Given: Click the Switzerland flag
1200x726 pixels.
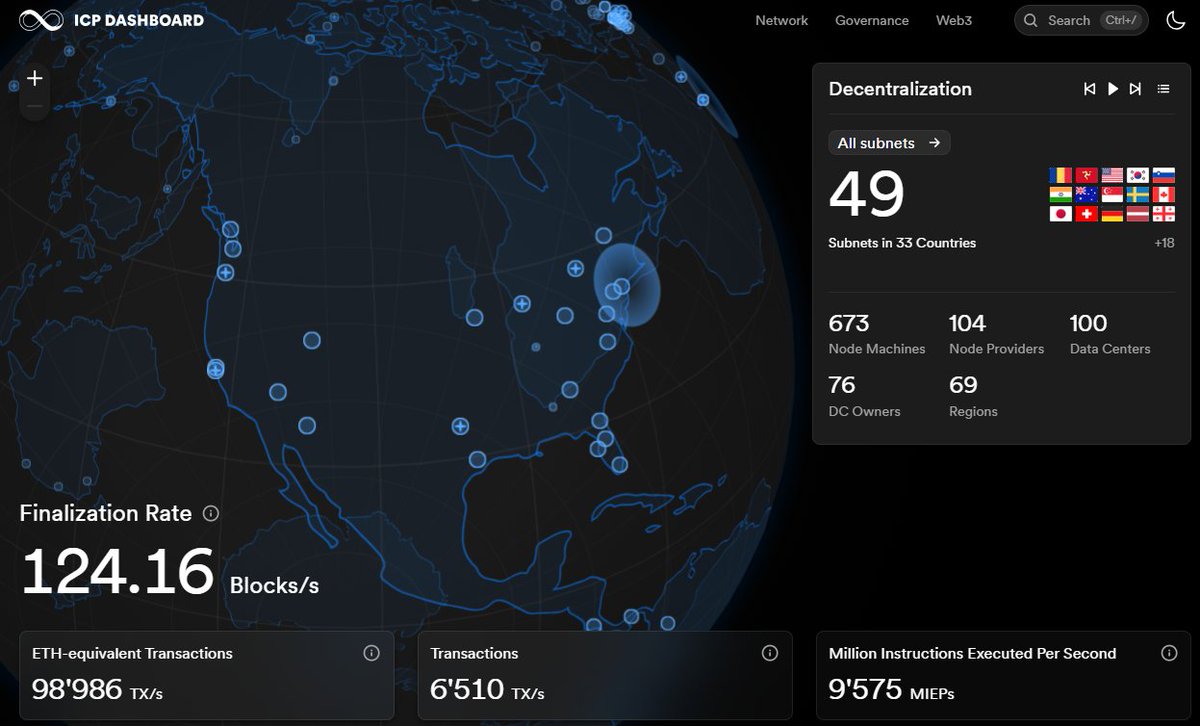Looking at the screenshot, I should pos(1087,214).
